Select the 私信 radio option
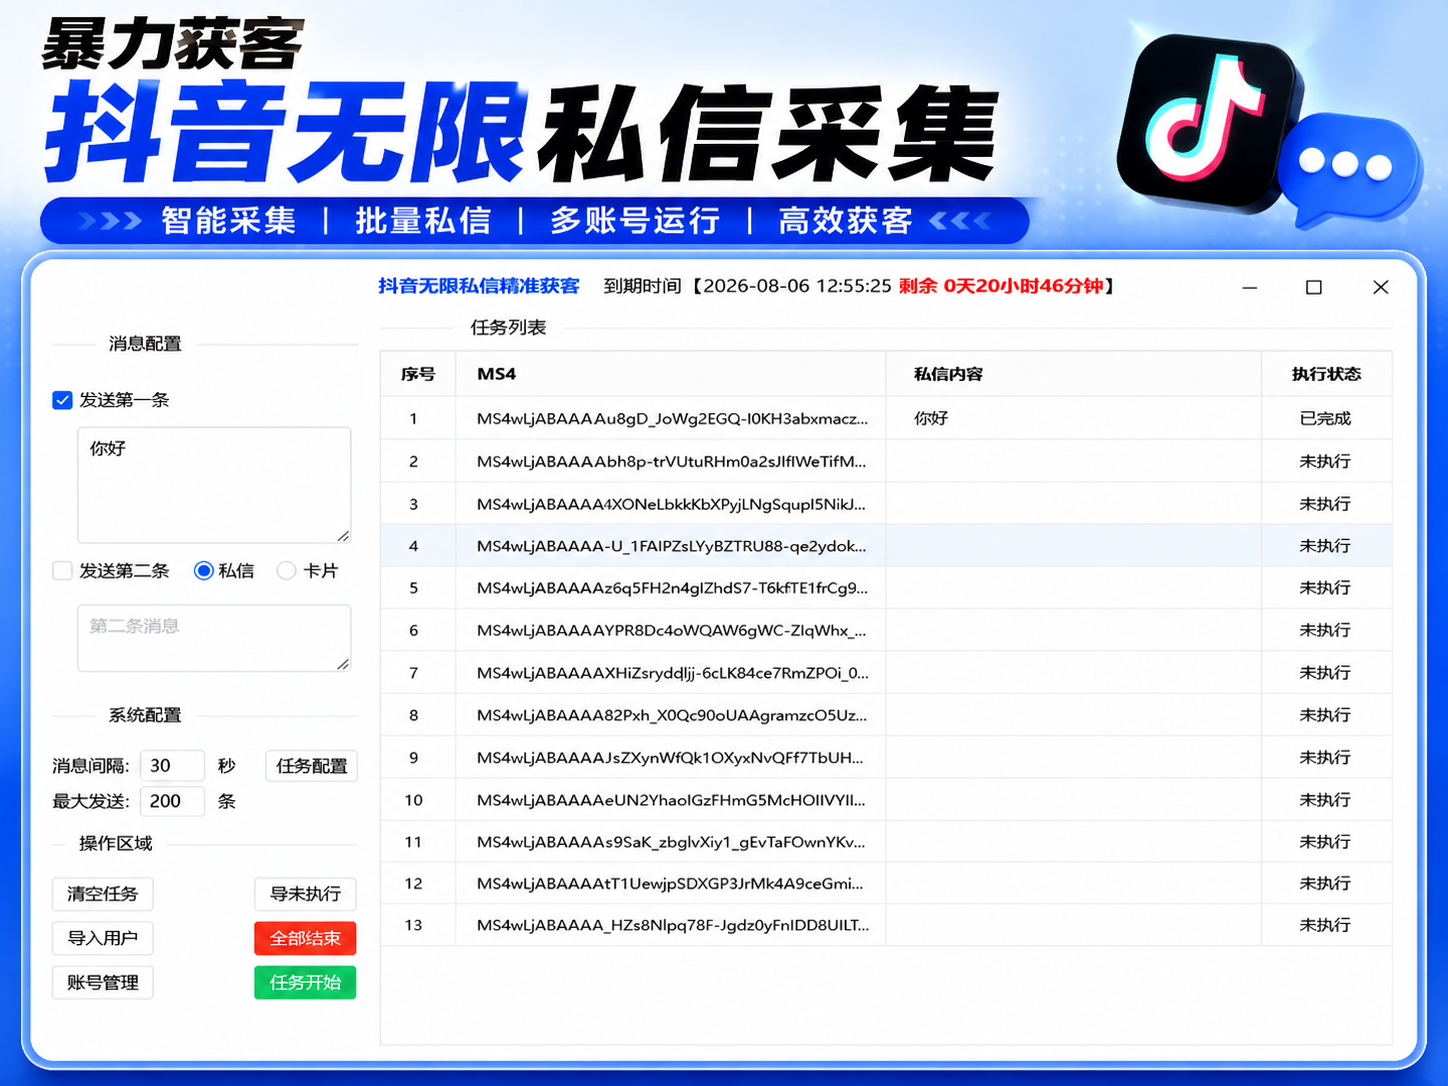Viewport: 1448px width, 1086px height. [204, 571]
